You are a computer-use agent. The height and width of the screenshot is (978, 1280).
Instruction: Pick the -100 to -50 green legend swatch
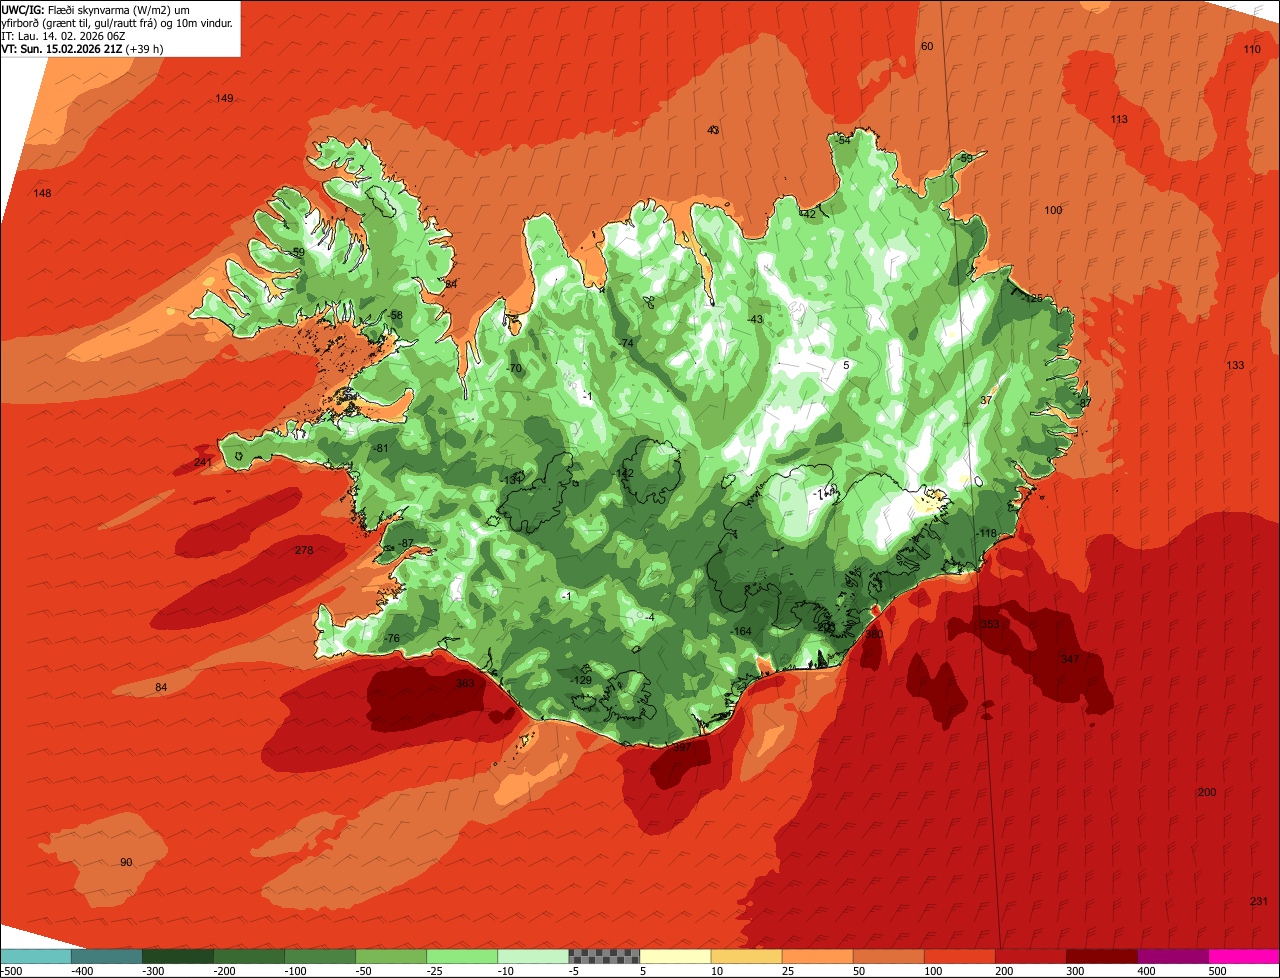tap(320, 956)
